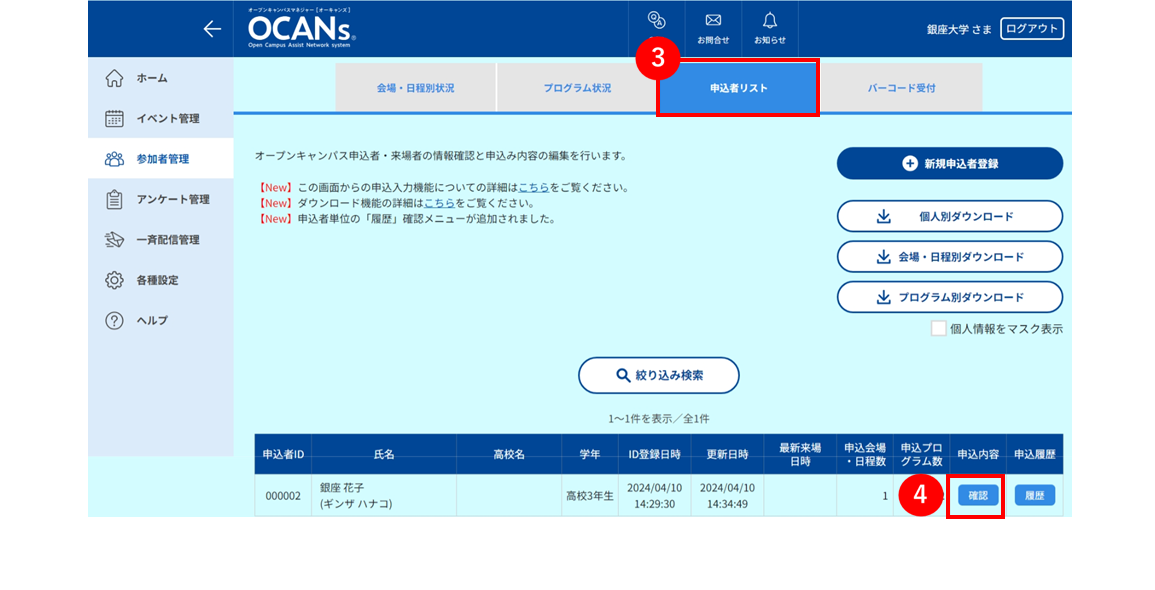Screen dimensions: 1155x590
Task: Enable 個人情報をマスク表示 checkbox
Action: click(x=938, y=329)
